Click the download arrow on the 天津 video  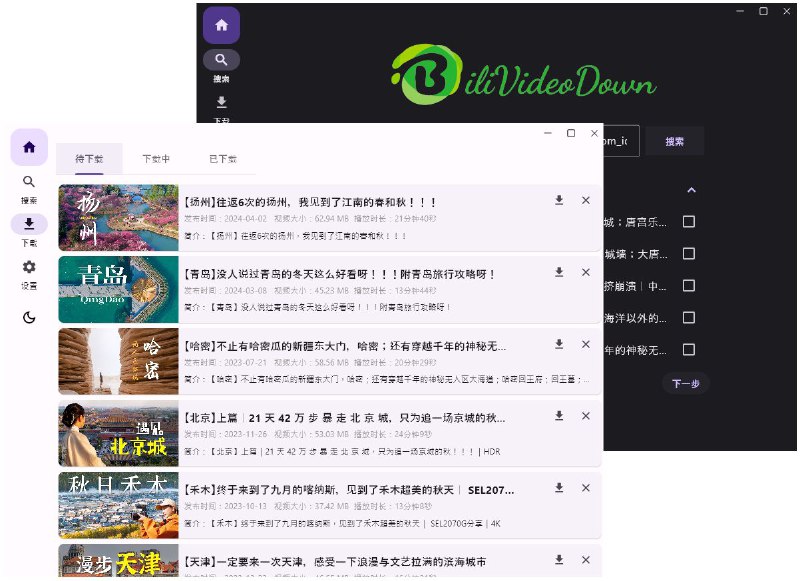click(x=558, y=560)
